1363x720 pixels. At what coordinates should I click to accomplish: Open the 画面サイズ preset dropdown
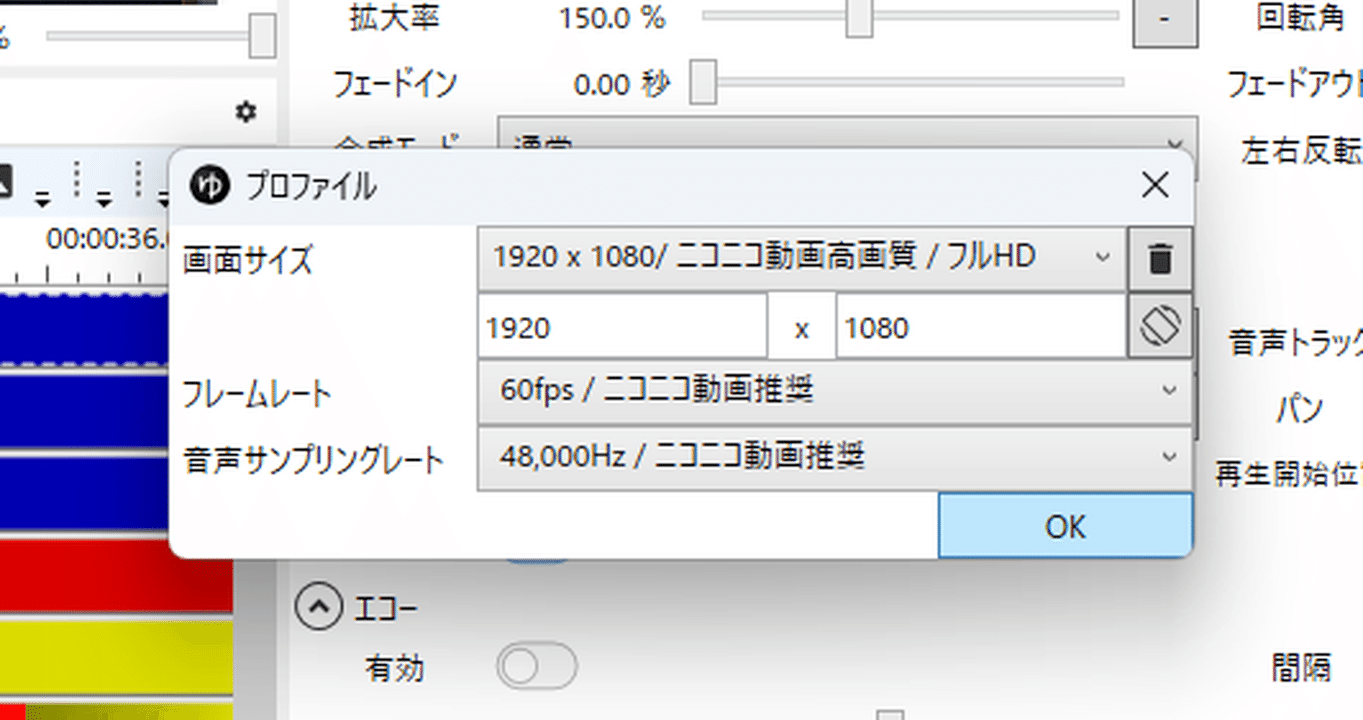802,258
